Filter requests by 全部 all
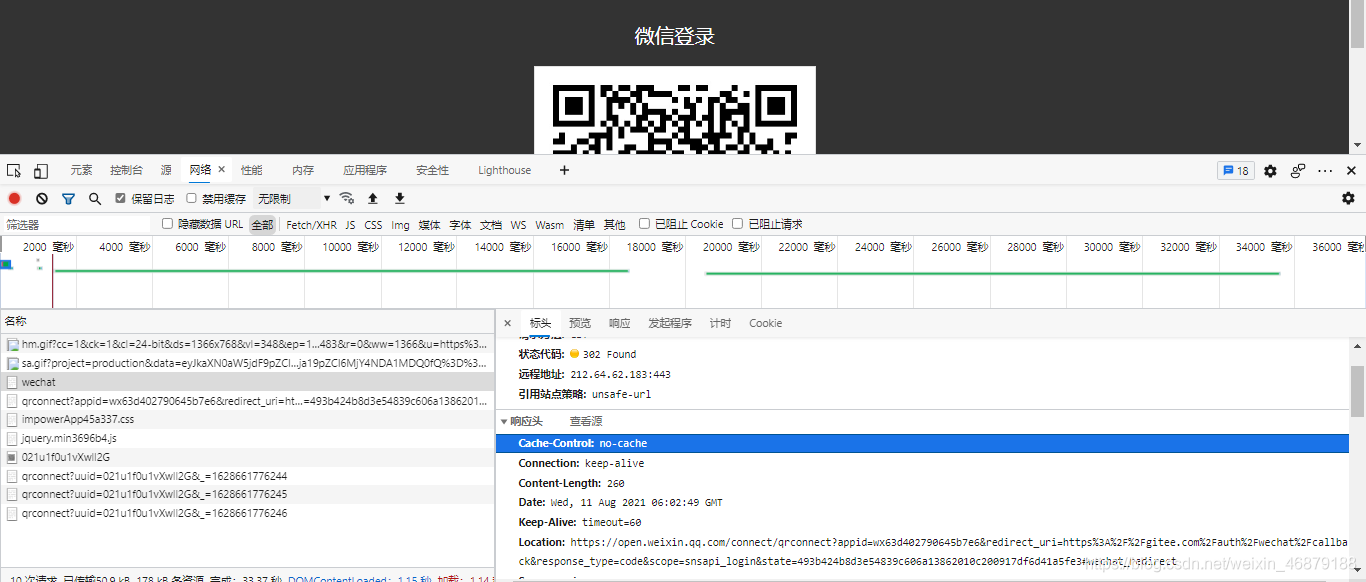The width and height of the screenshot is (1366, 582). 262,225
